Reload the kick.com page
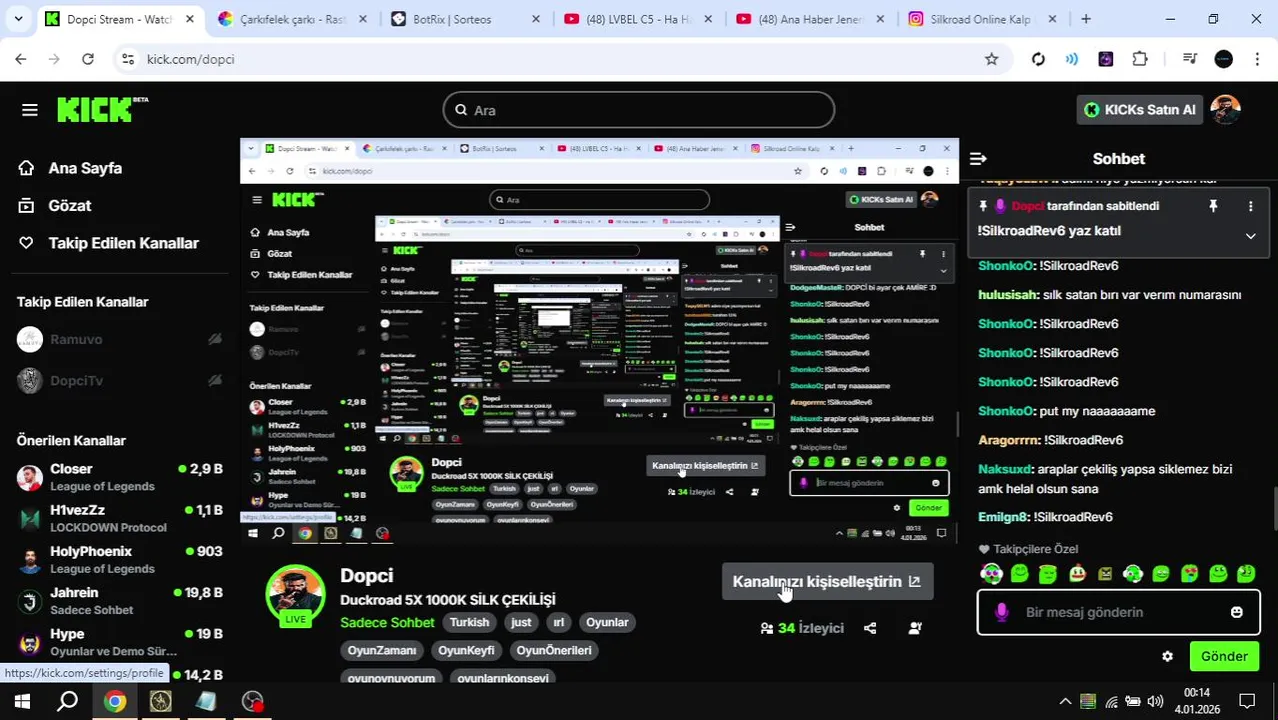The image size is (1278, 720). [x=88, y=59]
